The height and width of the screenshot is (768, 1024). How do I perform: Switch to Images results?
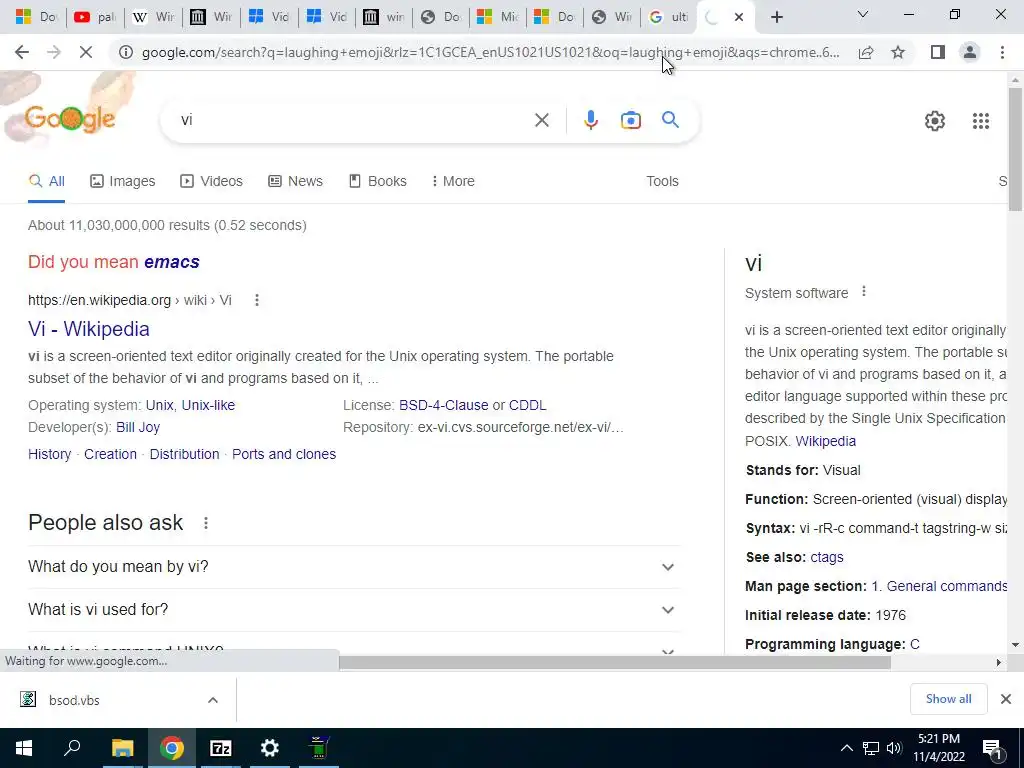(x=123, y=182)
